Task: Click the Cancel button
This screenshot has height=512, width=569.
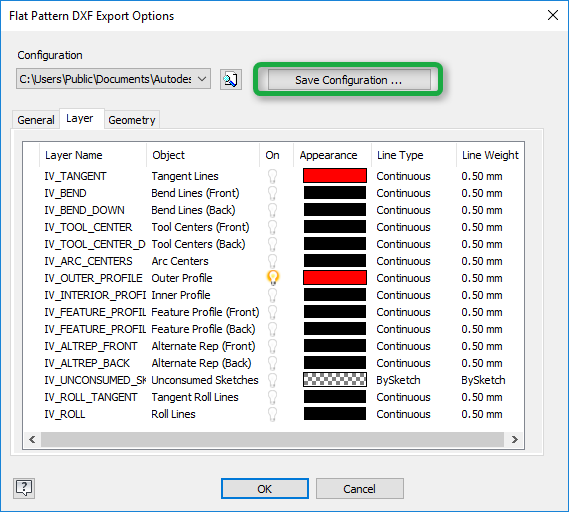Action: [360, 488]
